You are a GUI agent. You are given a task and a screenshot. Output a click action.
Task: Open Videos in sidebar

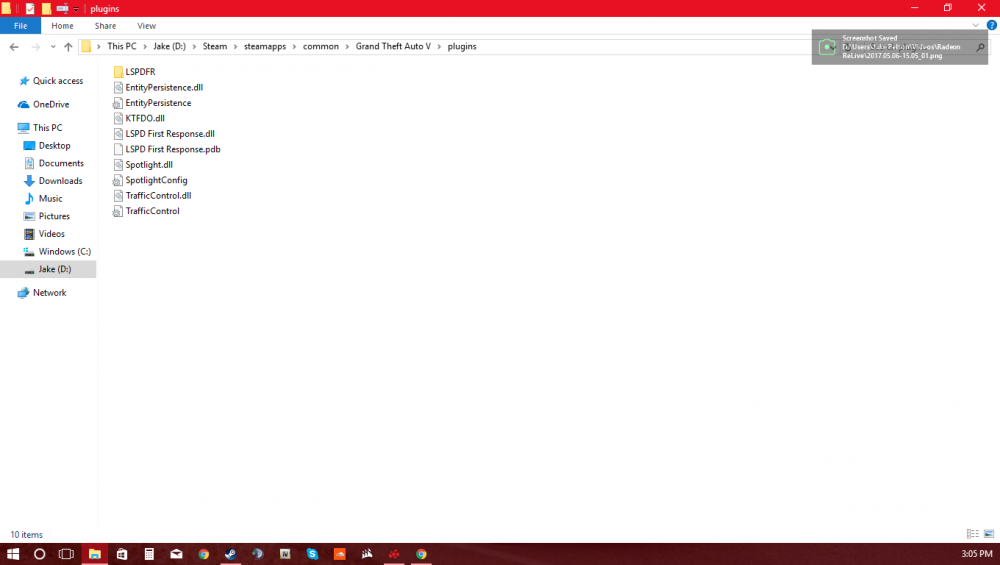click(x=45, y=234)
